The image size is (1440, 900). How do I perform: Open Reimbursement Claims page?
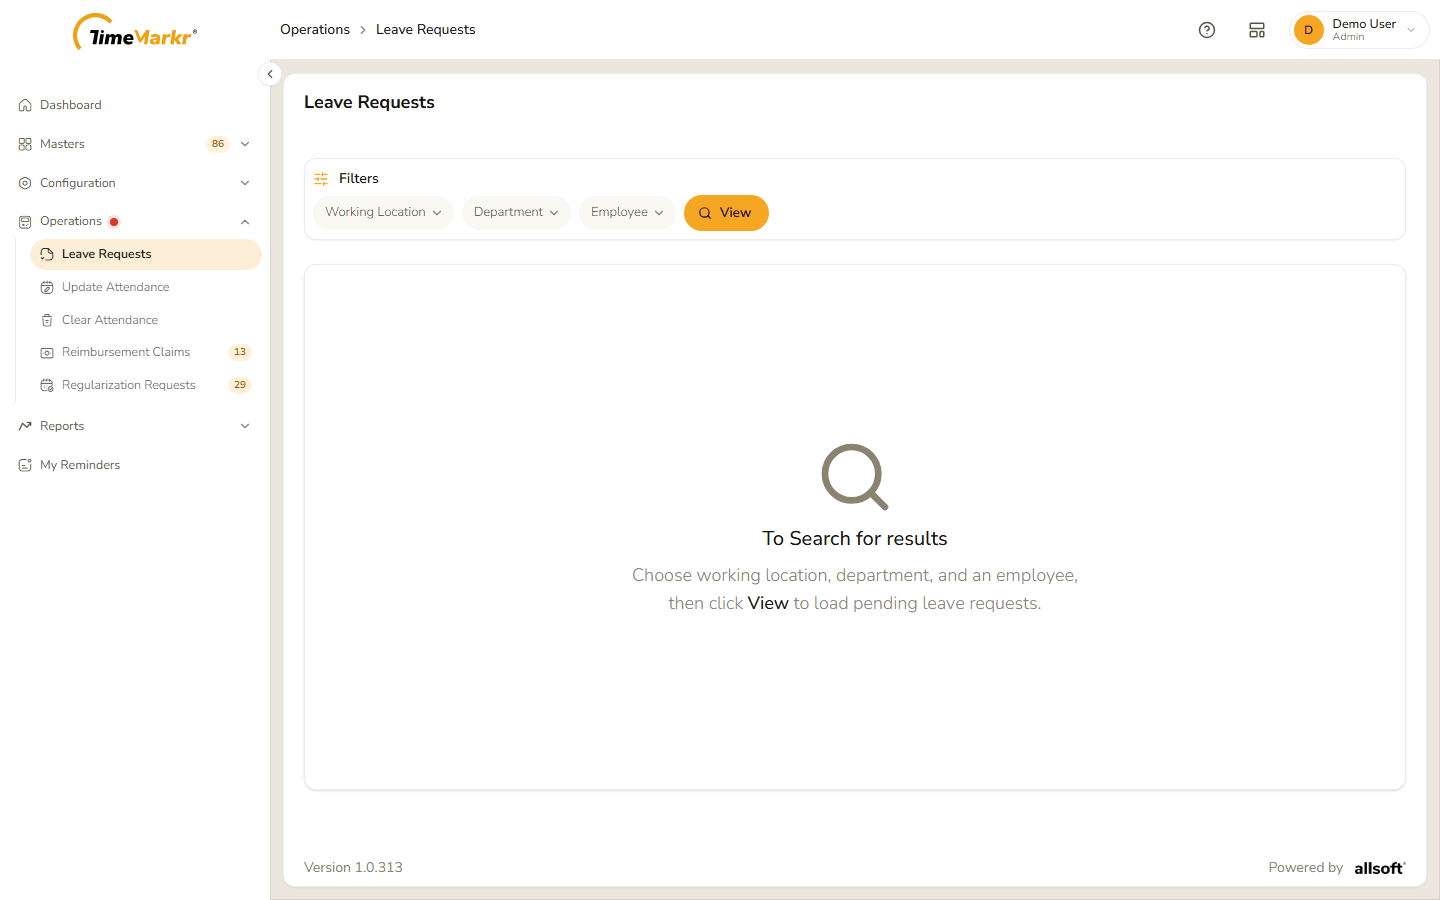pyautogui.click(x=126, y=352)
